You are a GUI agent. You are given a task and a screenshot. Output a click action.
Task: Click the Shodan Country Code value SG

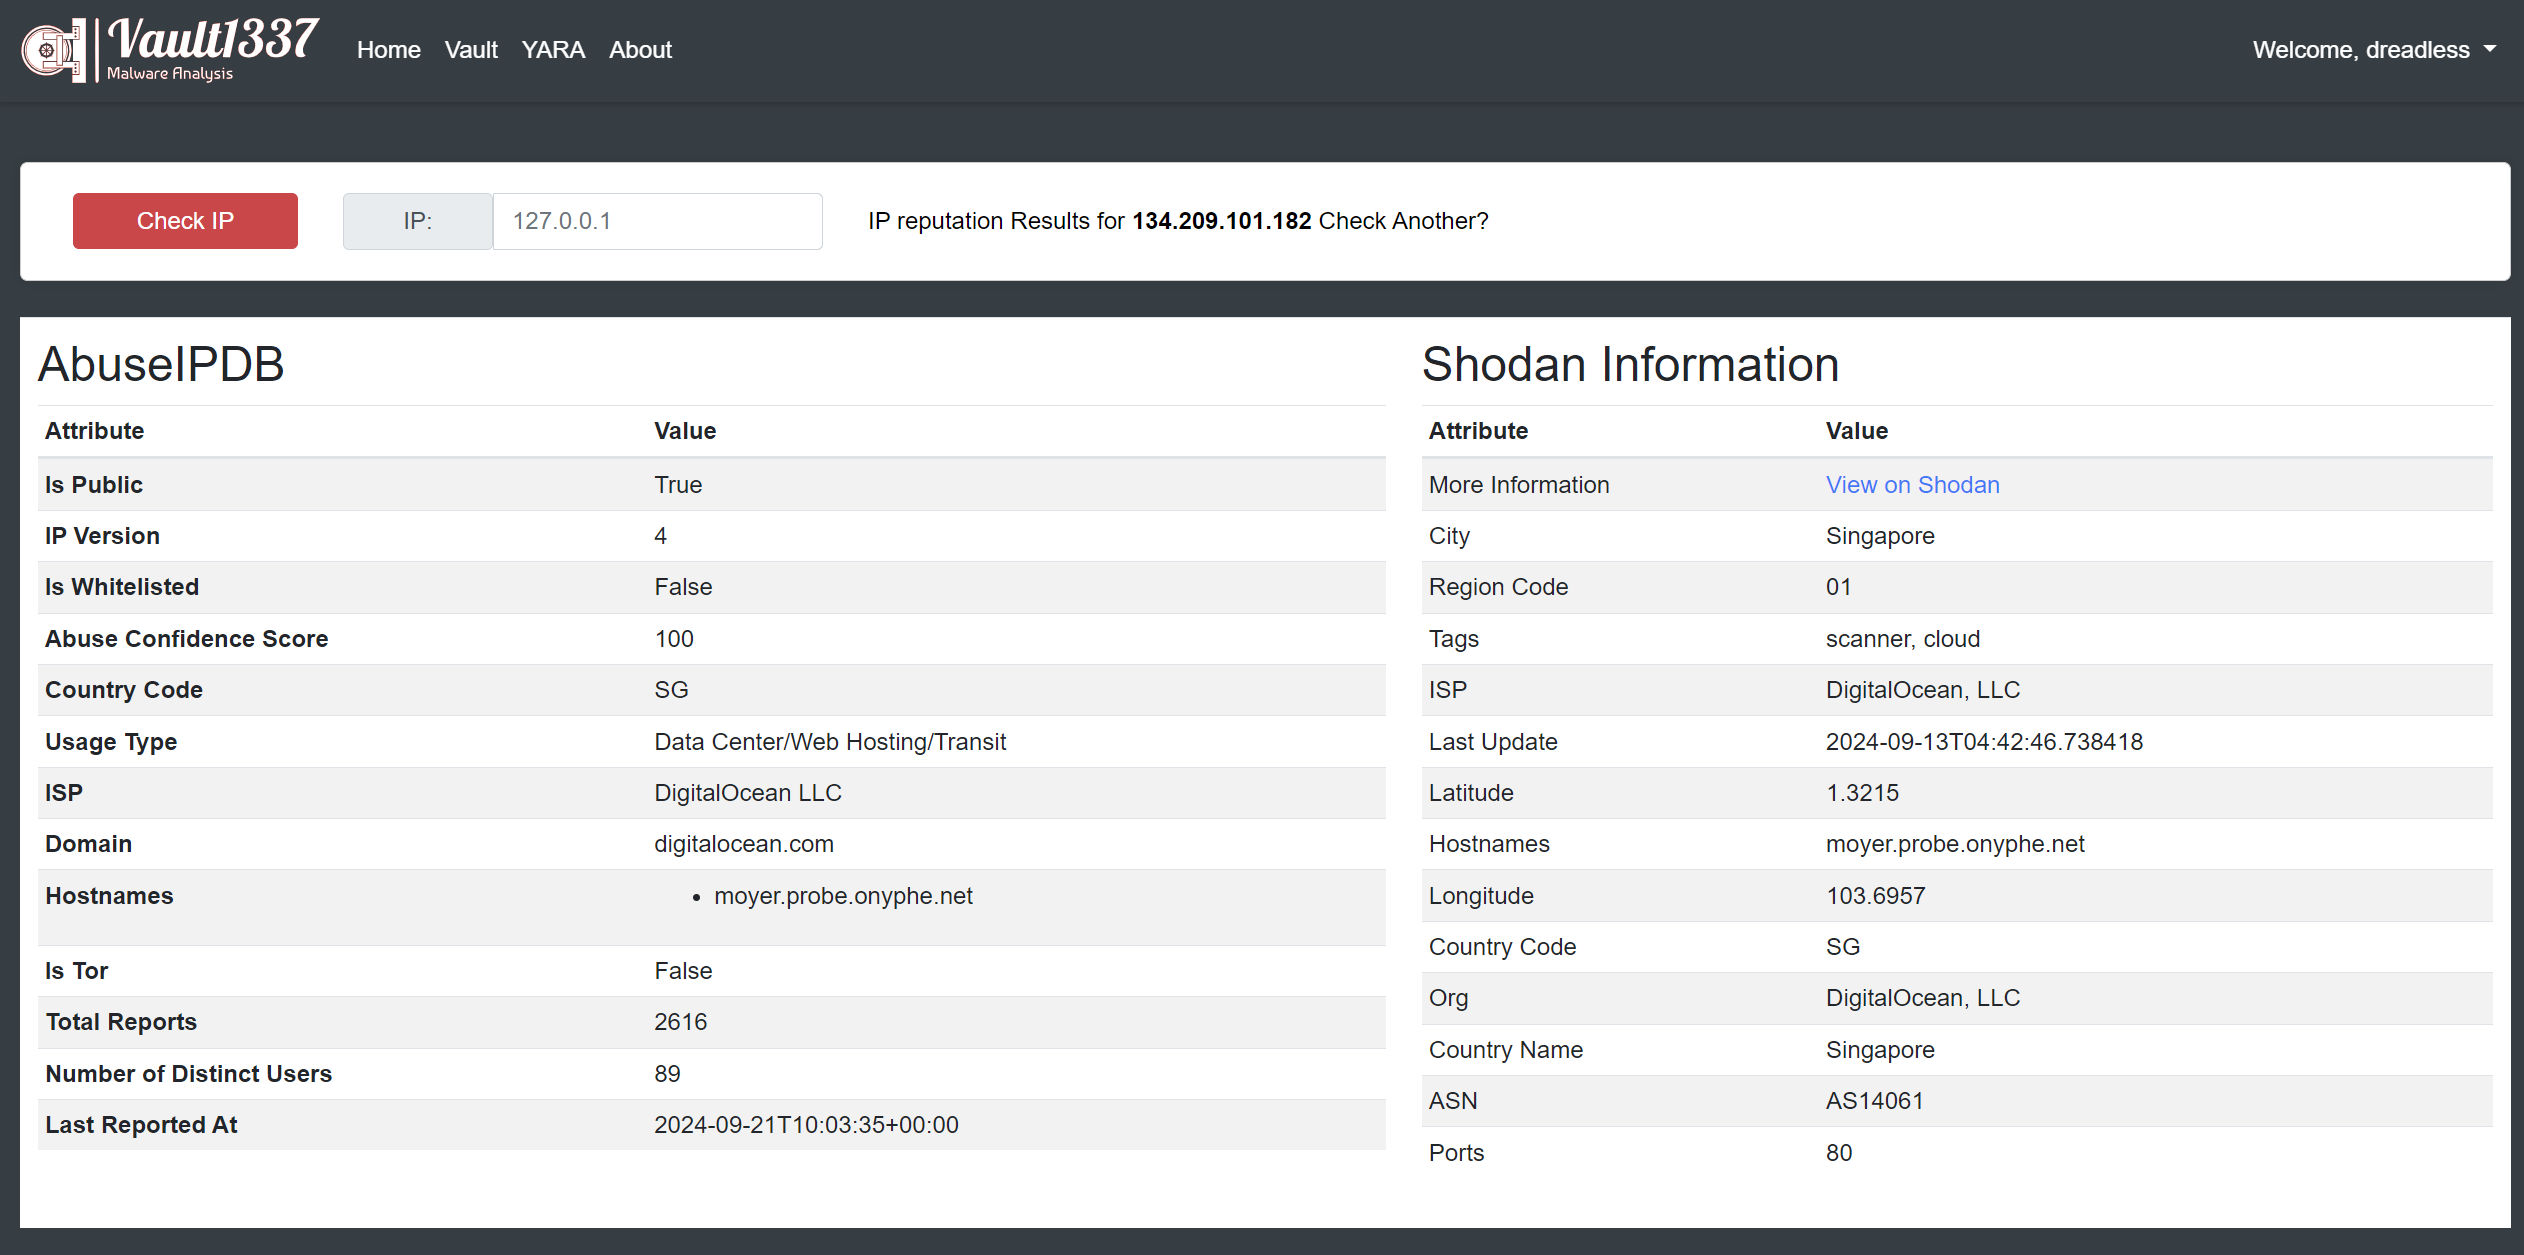(1842, 947)
